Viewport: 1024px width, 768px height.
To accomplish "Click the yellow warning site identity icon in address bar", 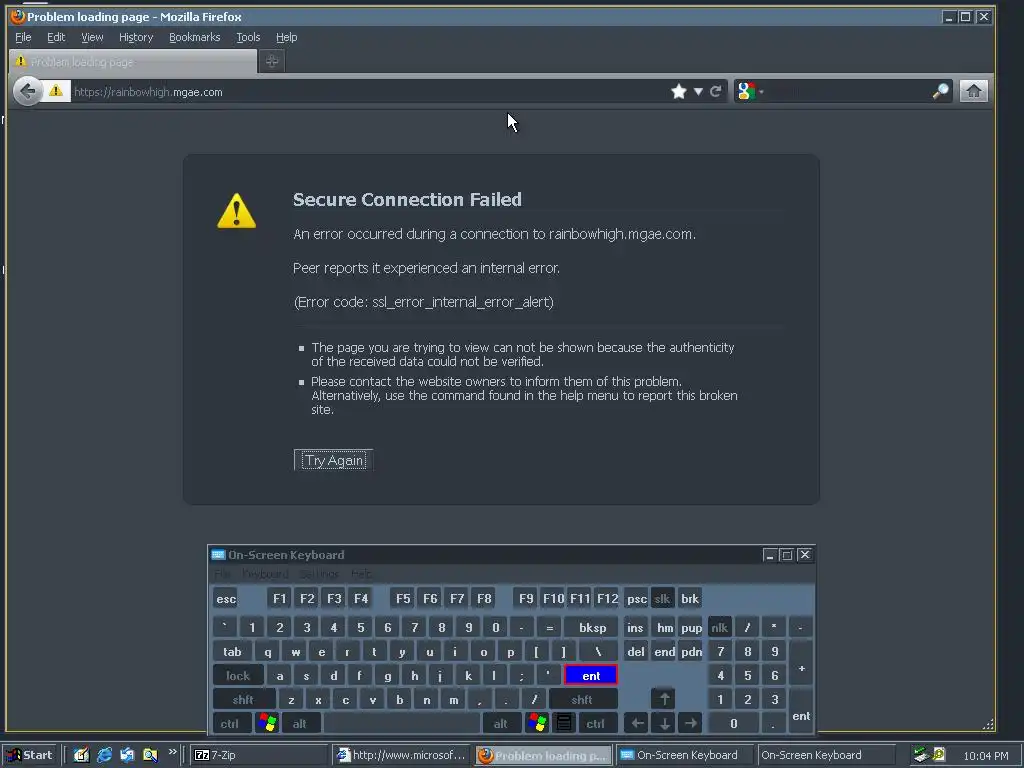I will pos(56,91).
